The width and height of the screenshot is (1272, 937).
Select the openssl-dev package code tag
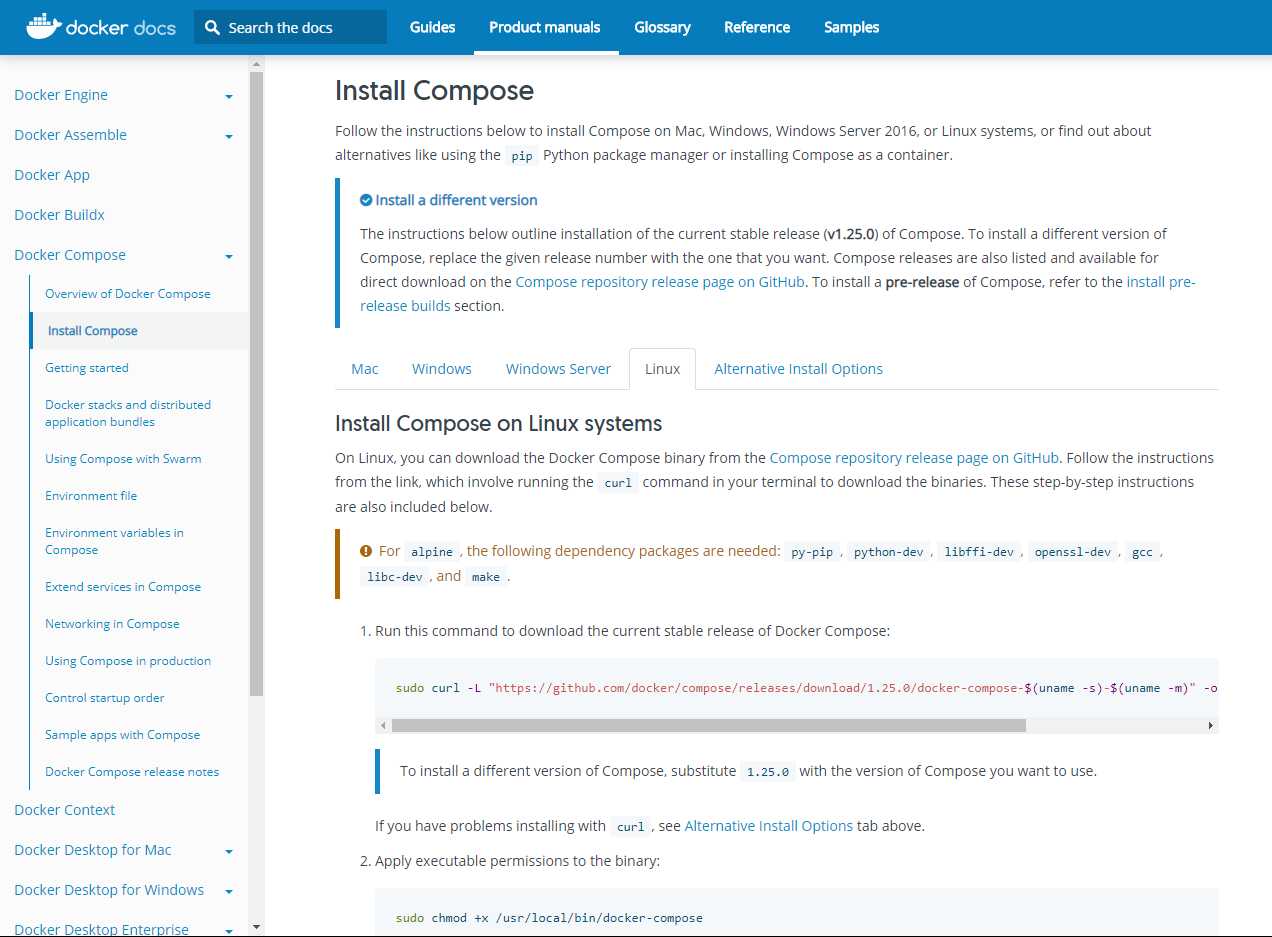click(x=1073, y=552)
